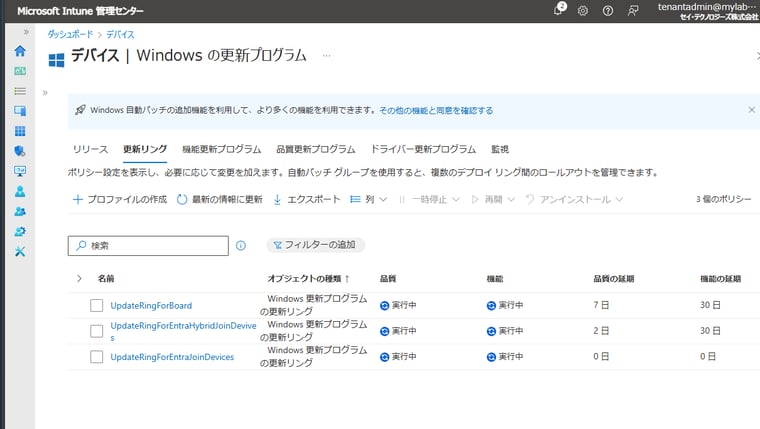Open その他の機能と同意を確認する link
760x429 pixels.
[436, 111]
